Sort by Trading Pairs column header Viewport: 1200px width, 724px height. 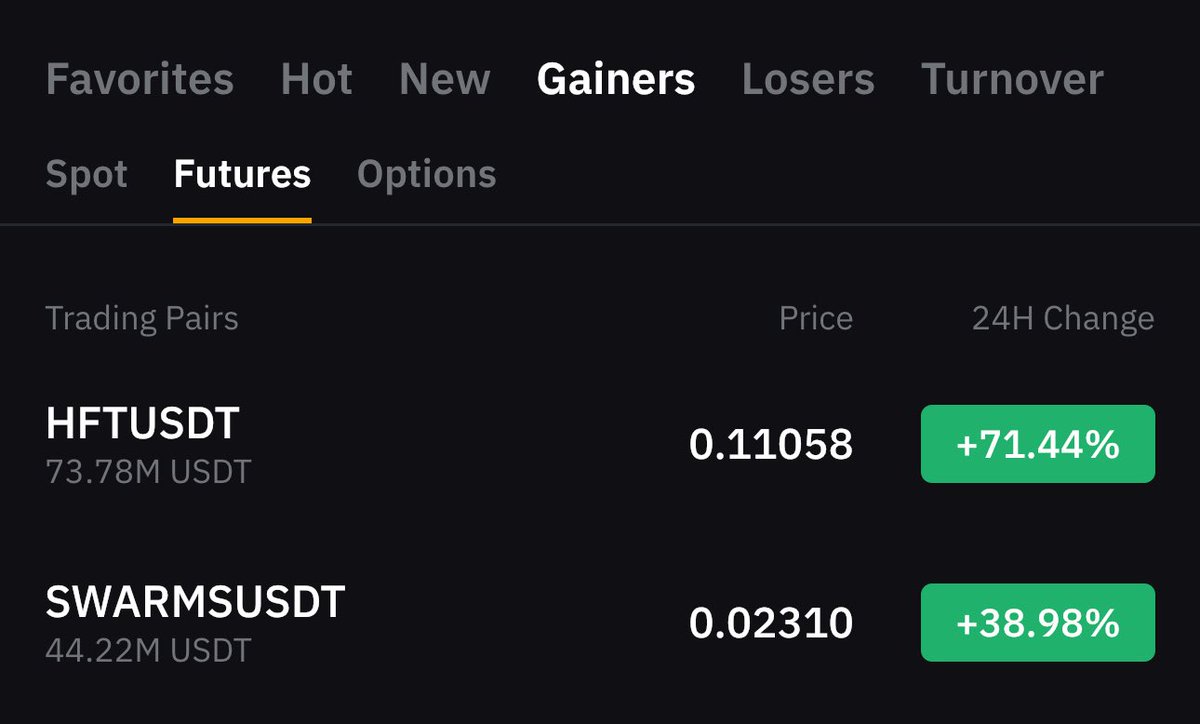(x=142, y=319)
